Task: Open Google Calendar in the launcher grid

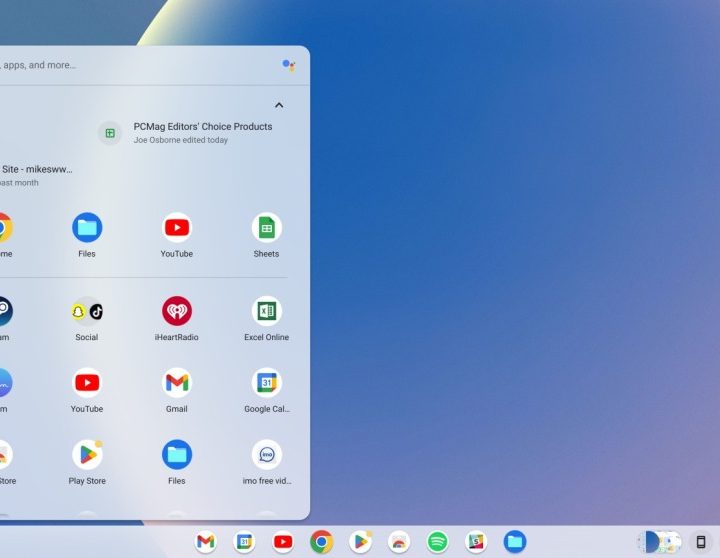Action: tap(266, 383)
